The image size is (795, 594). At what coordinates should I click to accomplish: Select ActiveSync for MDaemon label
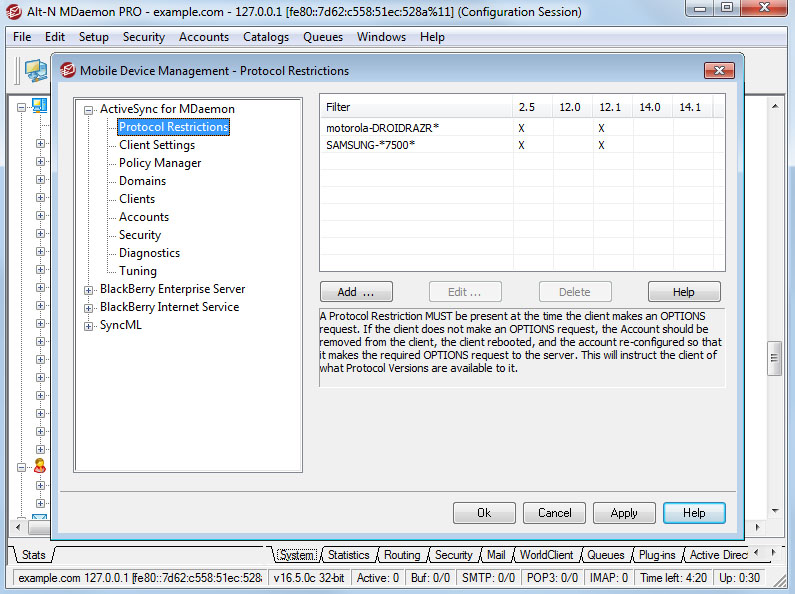click(x=167, y=109)
